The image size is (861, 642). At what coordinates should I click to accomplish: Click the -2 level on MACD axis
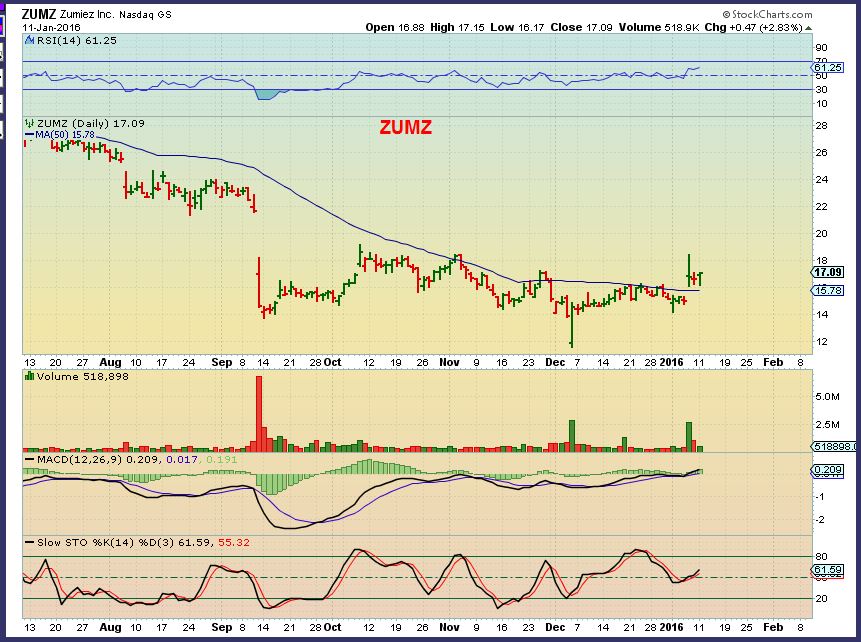[820, 520]
